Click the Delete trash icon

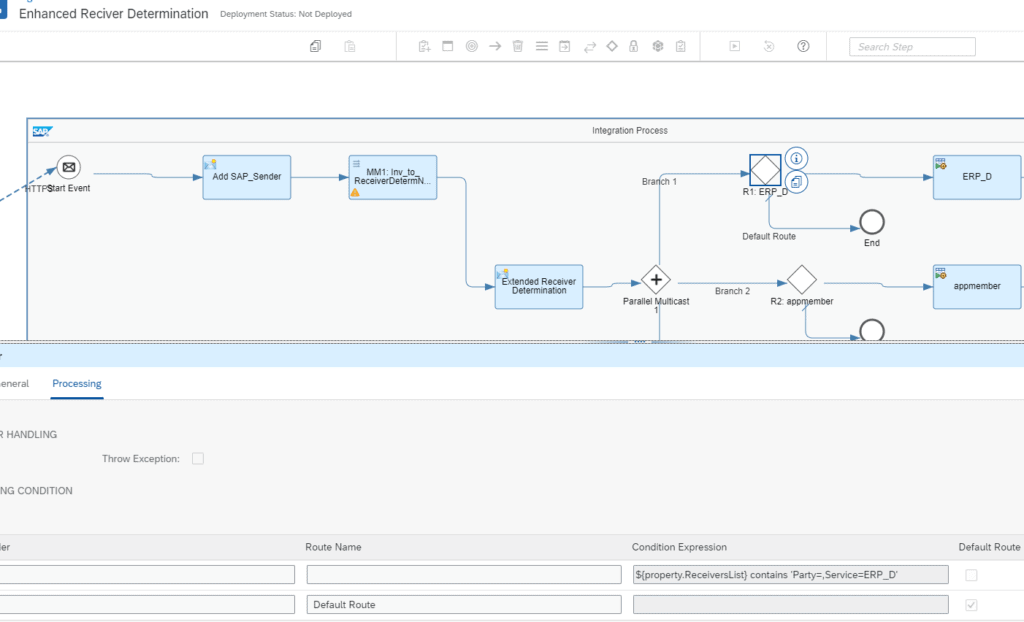tap(518, 46)
